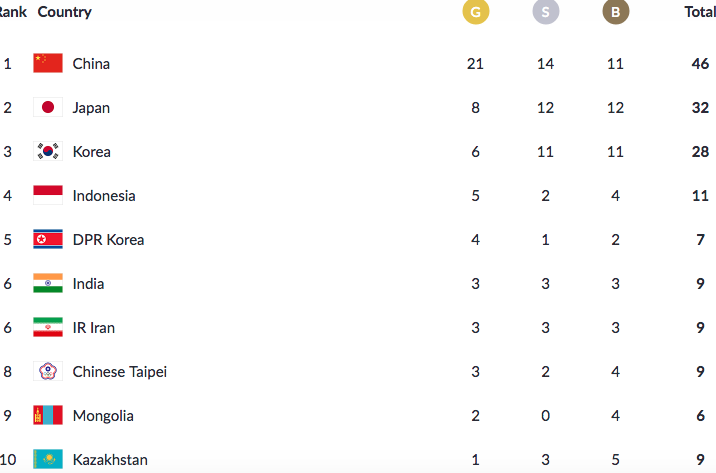
Task: Click the bronze medal B icon
Action: point(616,11)
